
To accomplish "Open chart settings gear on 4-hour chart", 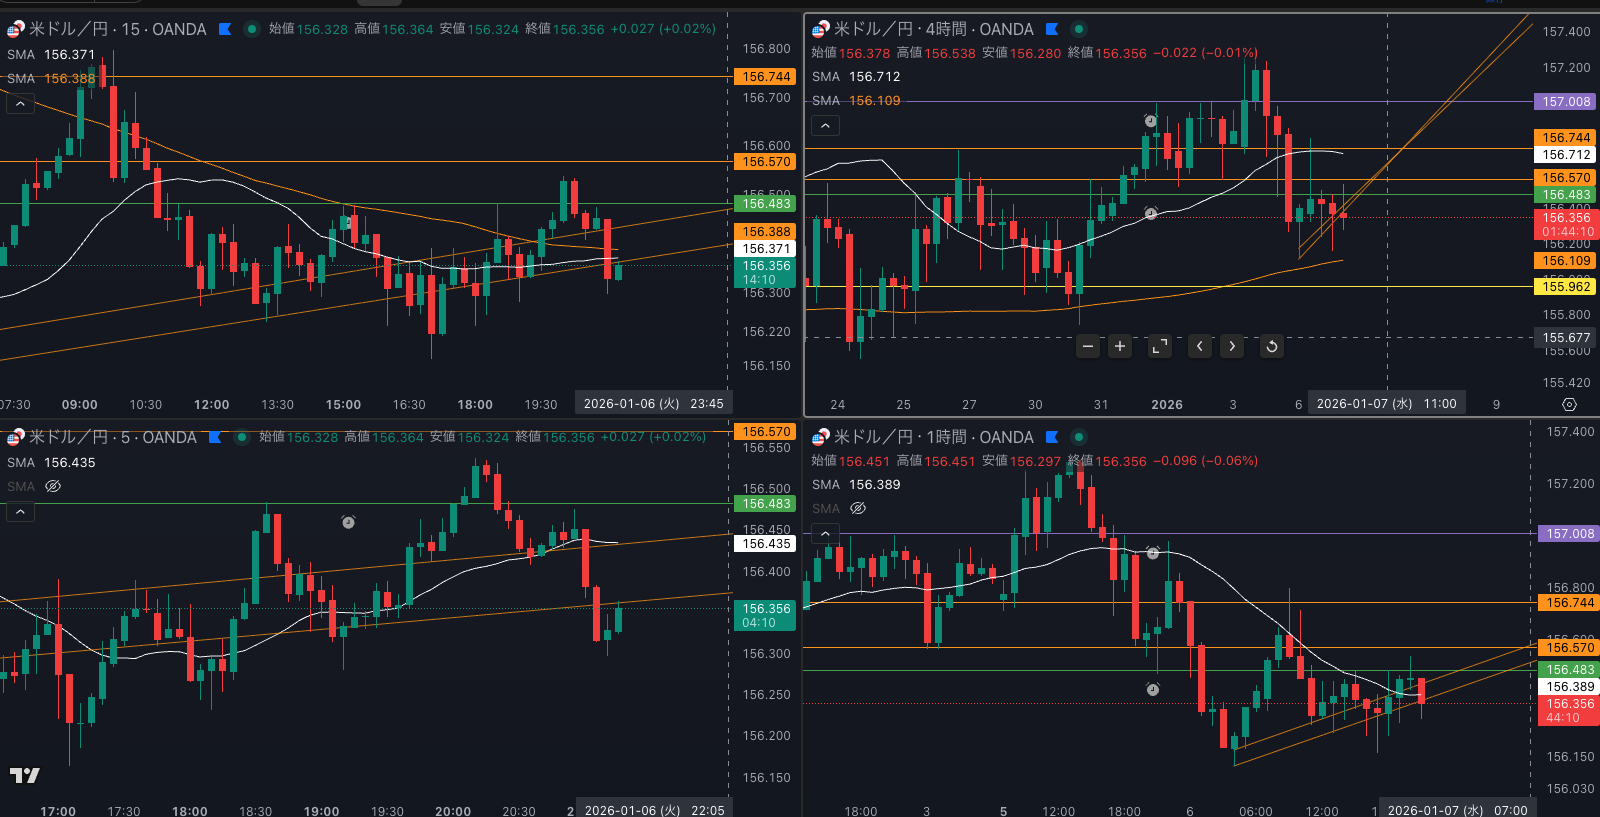I will 1569,404.
